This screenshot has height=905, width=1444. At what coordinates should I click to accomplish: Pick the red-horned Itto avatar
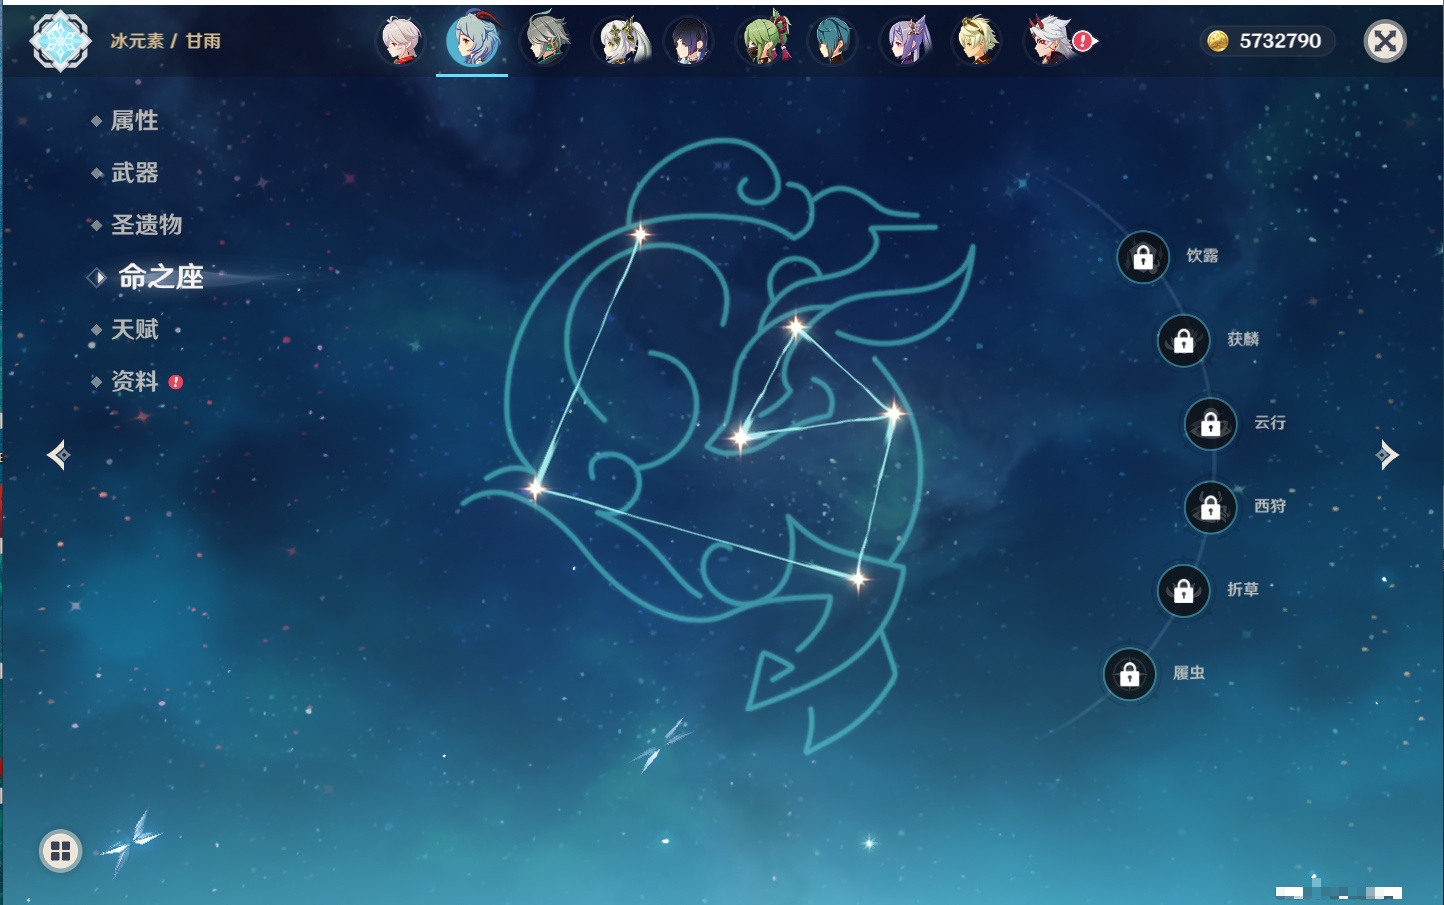coord(1049,41)
